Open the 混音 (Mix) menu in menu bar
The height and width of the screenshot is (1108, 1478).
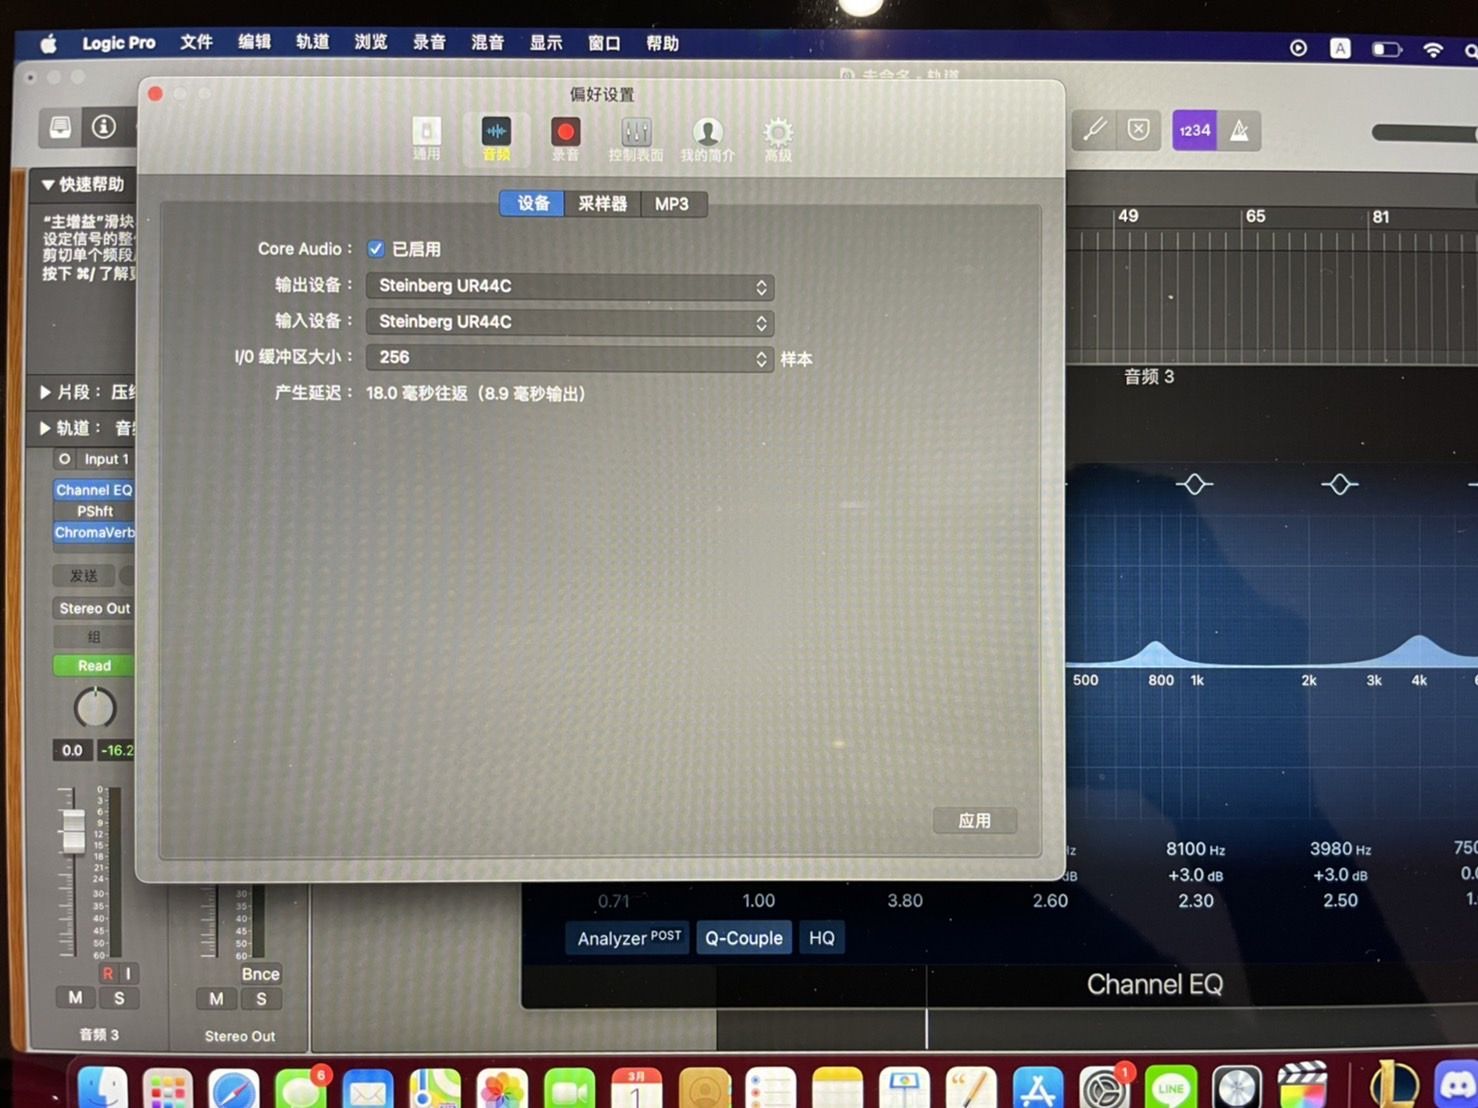coord(487,43)
